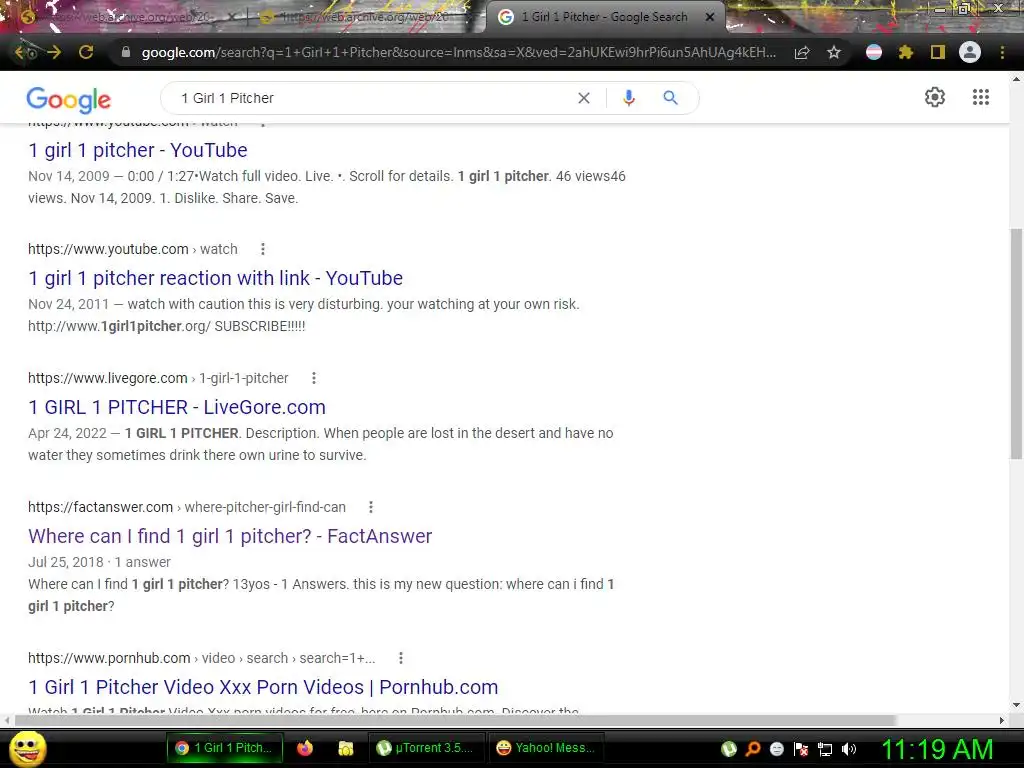Open more options for factanswer.com result
This screenshot has height=768, width=1024.
point(370,507)
